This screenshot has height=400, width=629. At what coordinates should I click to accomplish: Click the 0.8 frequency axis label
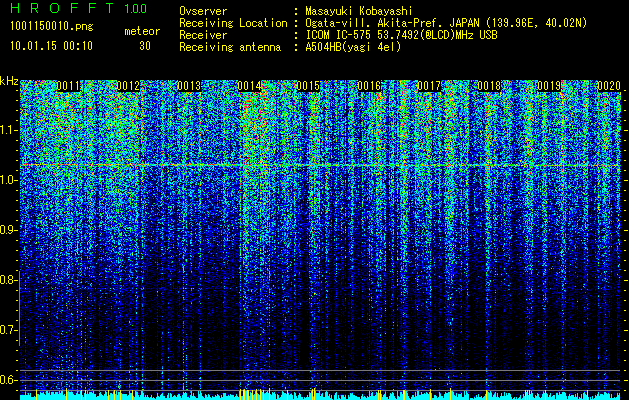[8, 280]
